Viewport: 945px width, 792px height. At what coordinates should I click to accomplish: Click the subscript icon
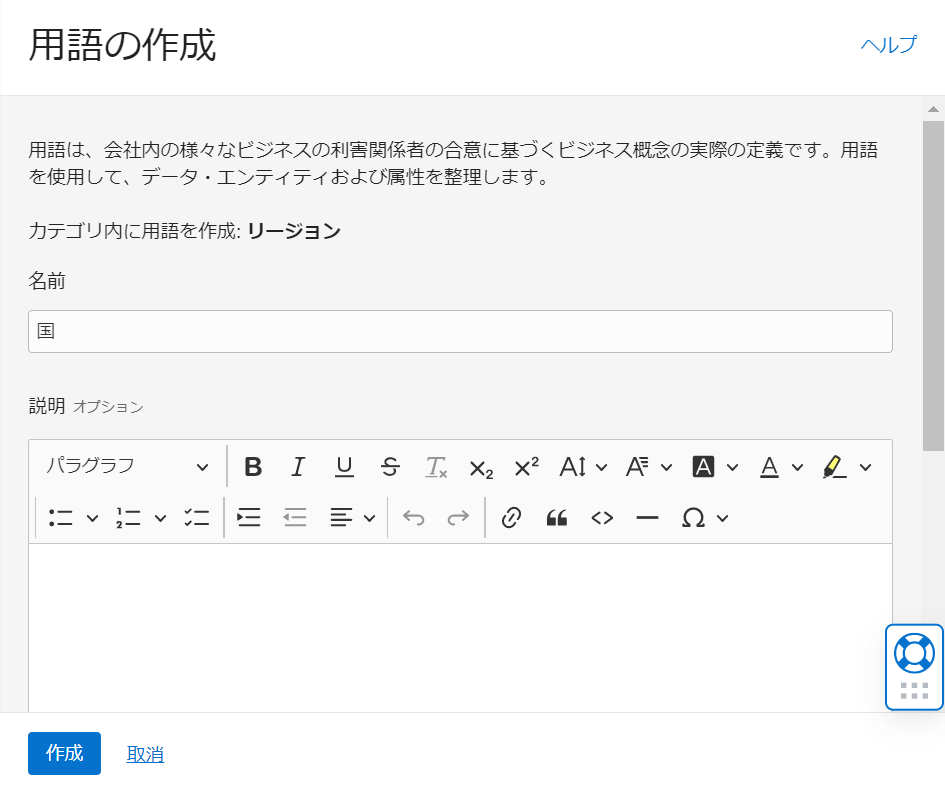click(x=481, y=467)
